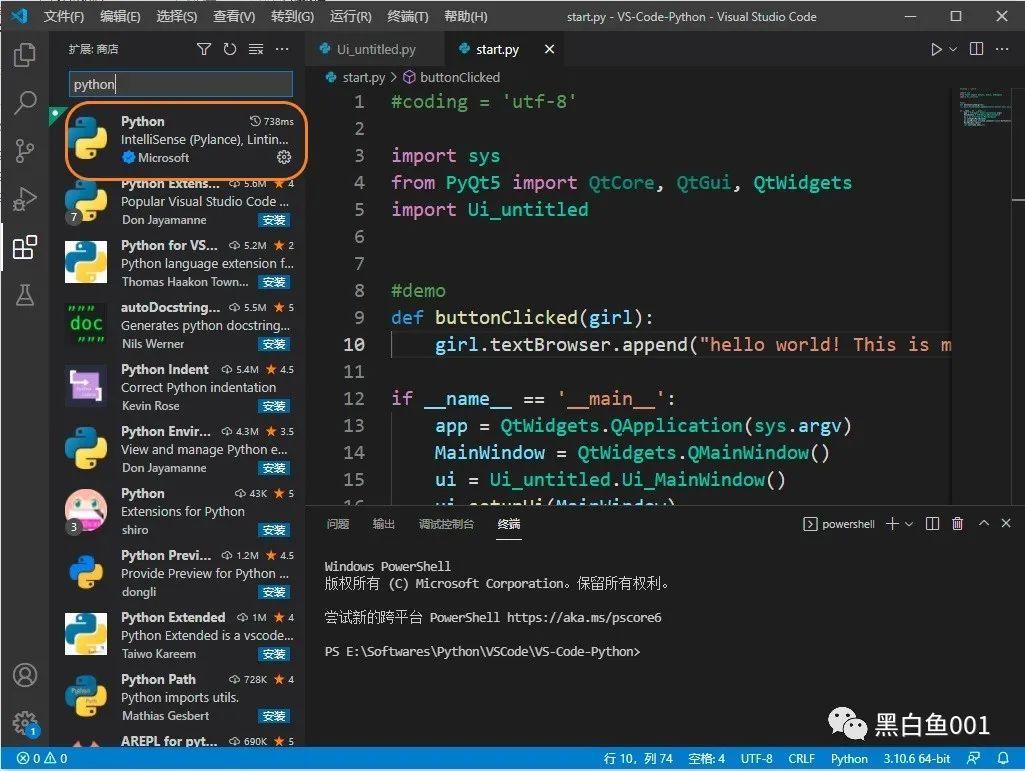This screenshot has height=771, width=1025.
Task: Run the start.py file with the play icon
Action: point(936,48)
